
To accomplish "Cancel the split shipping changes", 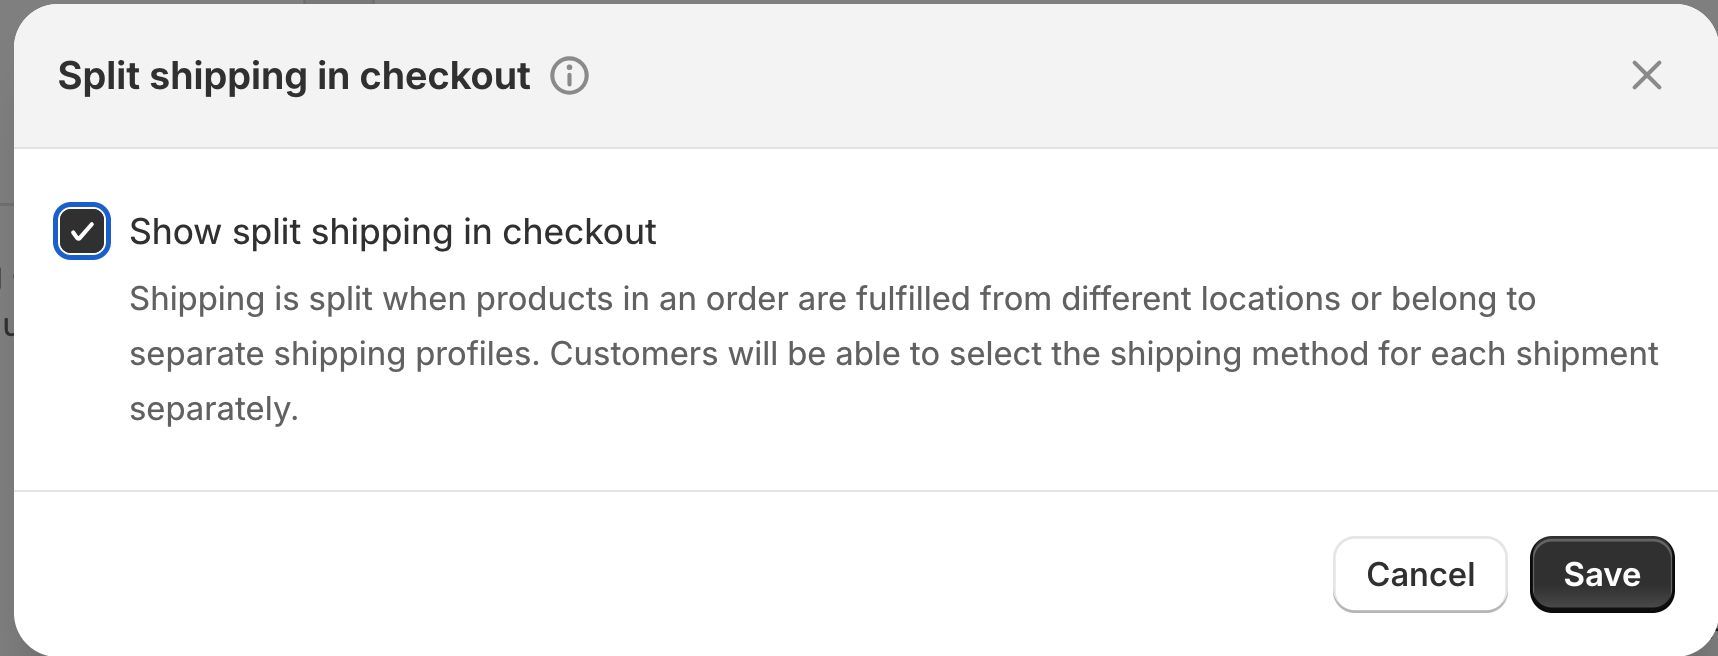I will click(1419, 574).
